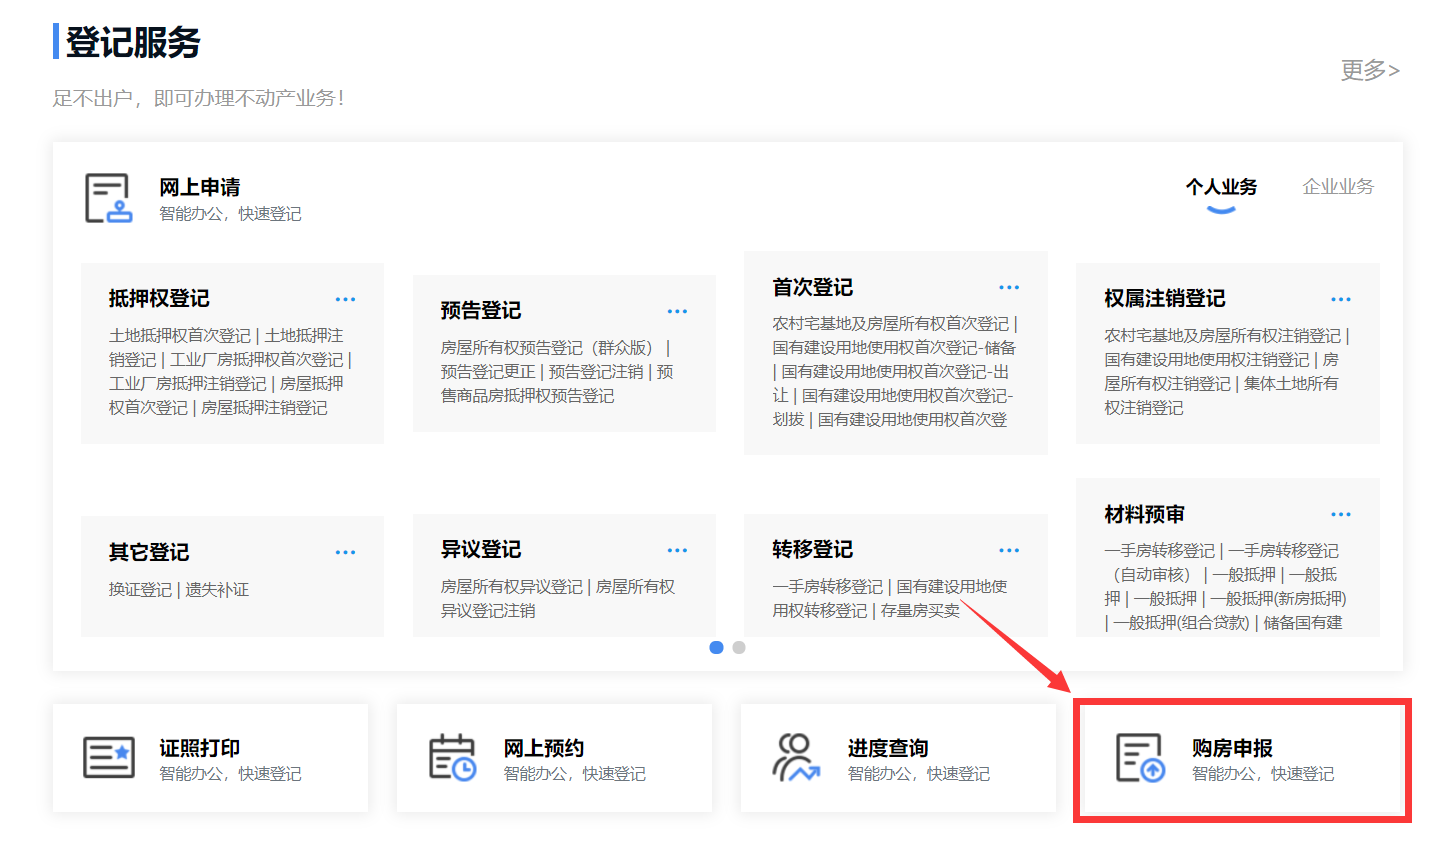Screen dimensions: 1453x850
Task: Click the 购房申报 upload document icon
Action: 1140,758
